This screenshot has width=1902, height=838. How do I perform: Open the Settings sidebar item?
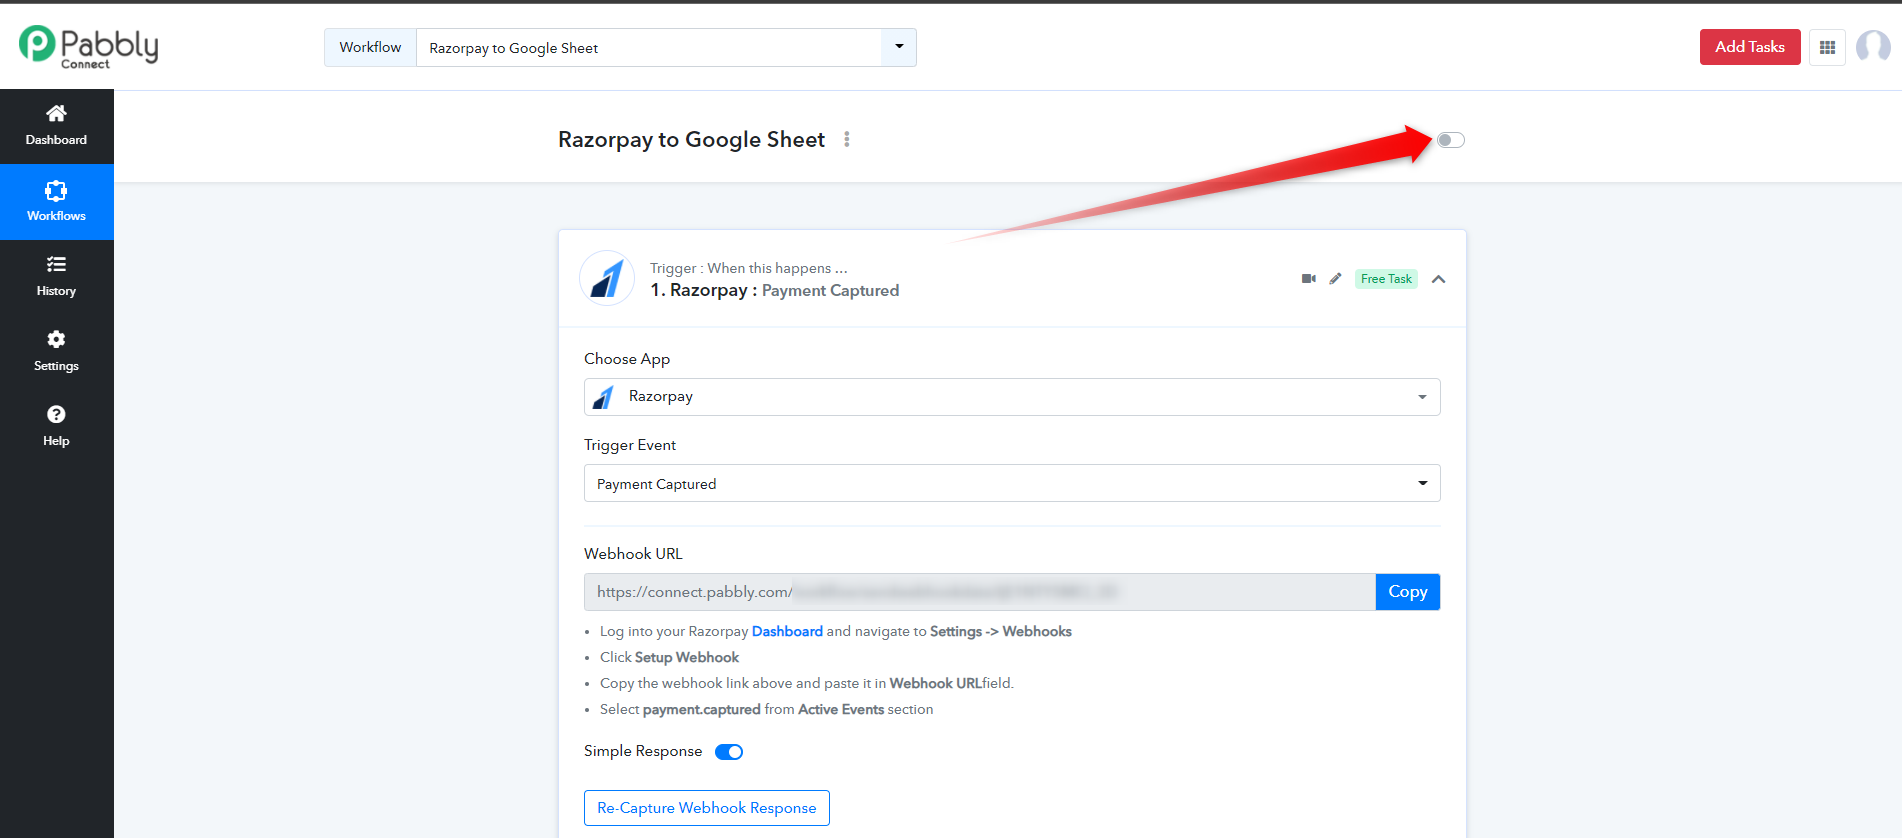(x=56, y=352)
